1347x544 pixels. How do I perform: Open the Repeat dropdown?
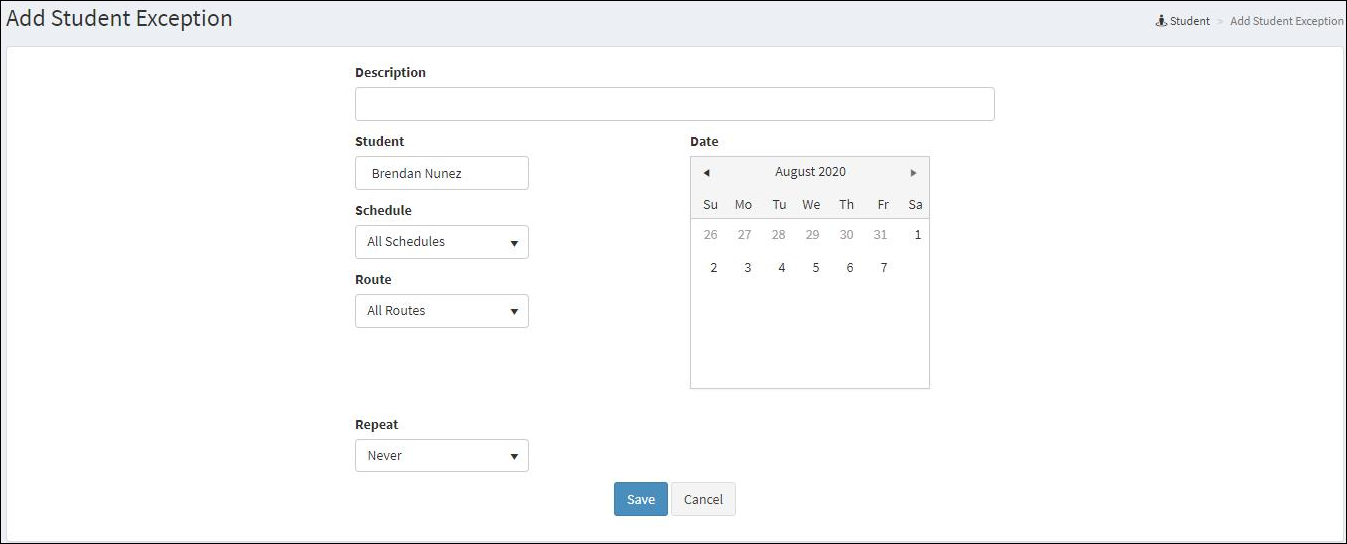(442, 456)
